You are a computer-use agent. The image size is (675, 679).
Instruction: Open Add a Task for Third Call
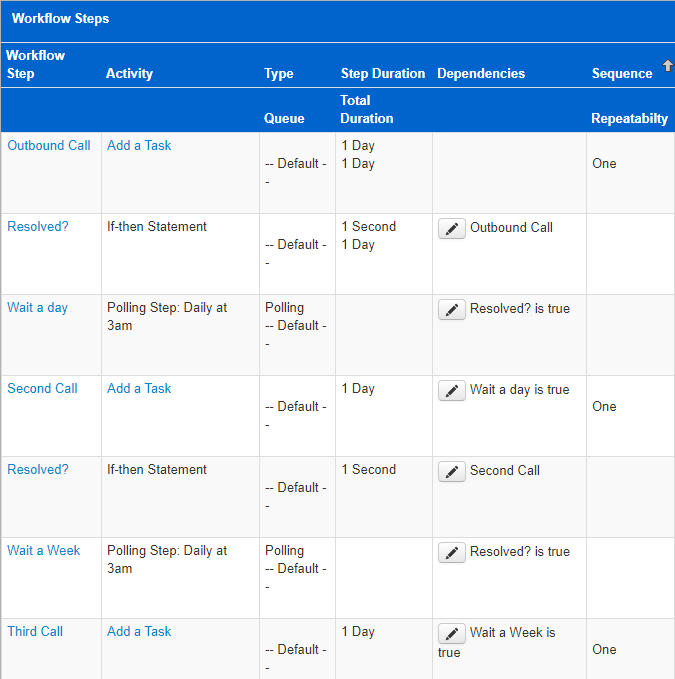point(139,631)
